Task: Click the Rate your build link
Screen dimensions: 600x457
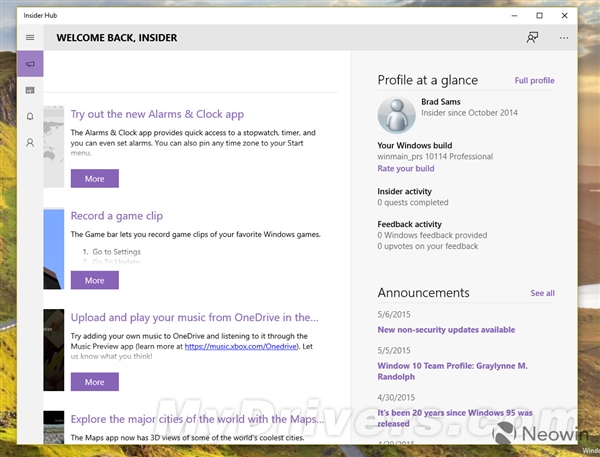Action: point(406,168)
